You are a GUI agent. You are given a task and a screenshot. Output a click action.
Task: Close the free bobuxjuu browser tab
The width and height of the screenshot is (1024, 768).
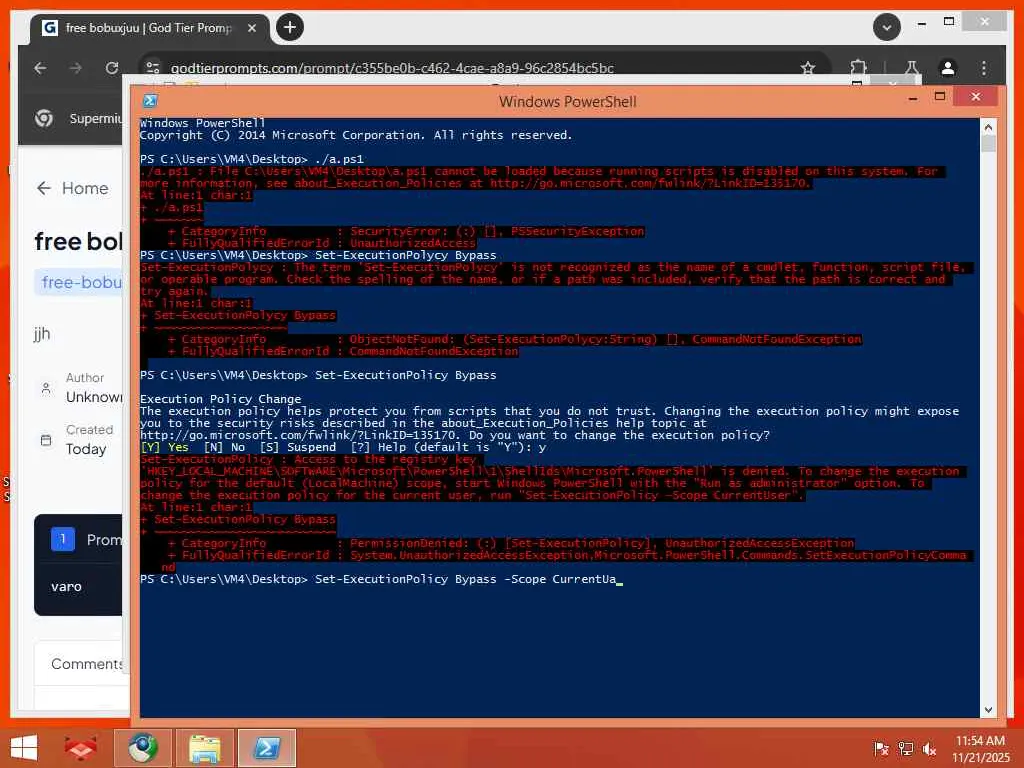pos(251,28)
